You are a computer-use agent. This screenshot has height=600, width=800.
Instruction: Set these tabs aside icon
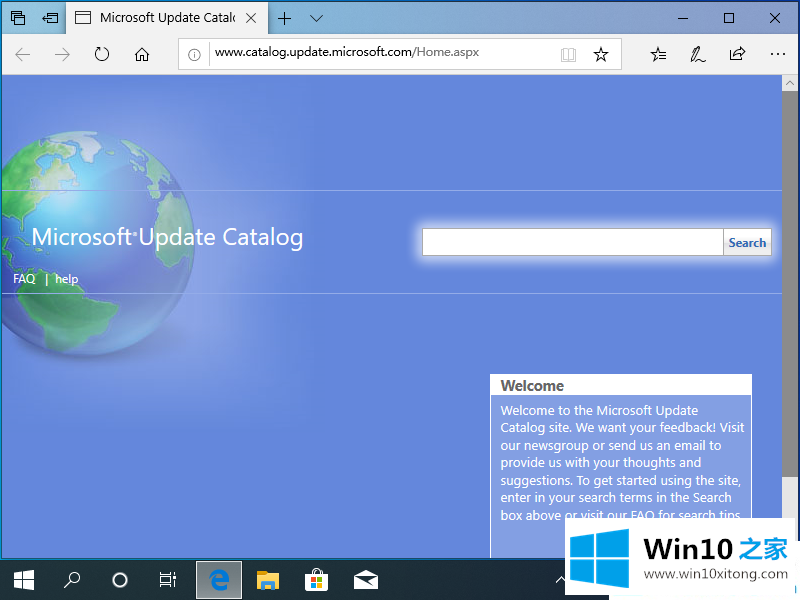(x=50, y=18)
